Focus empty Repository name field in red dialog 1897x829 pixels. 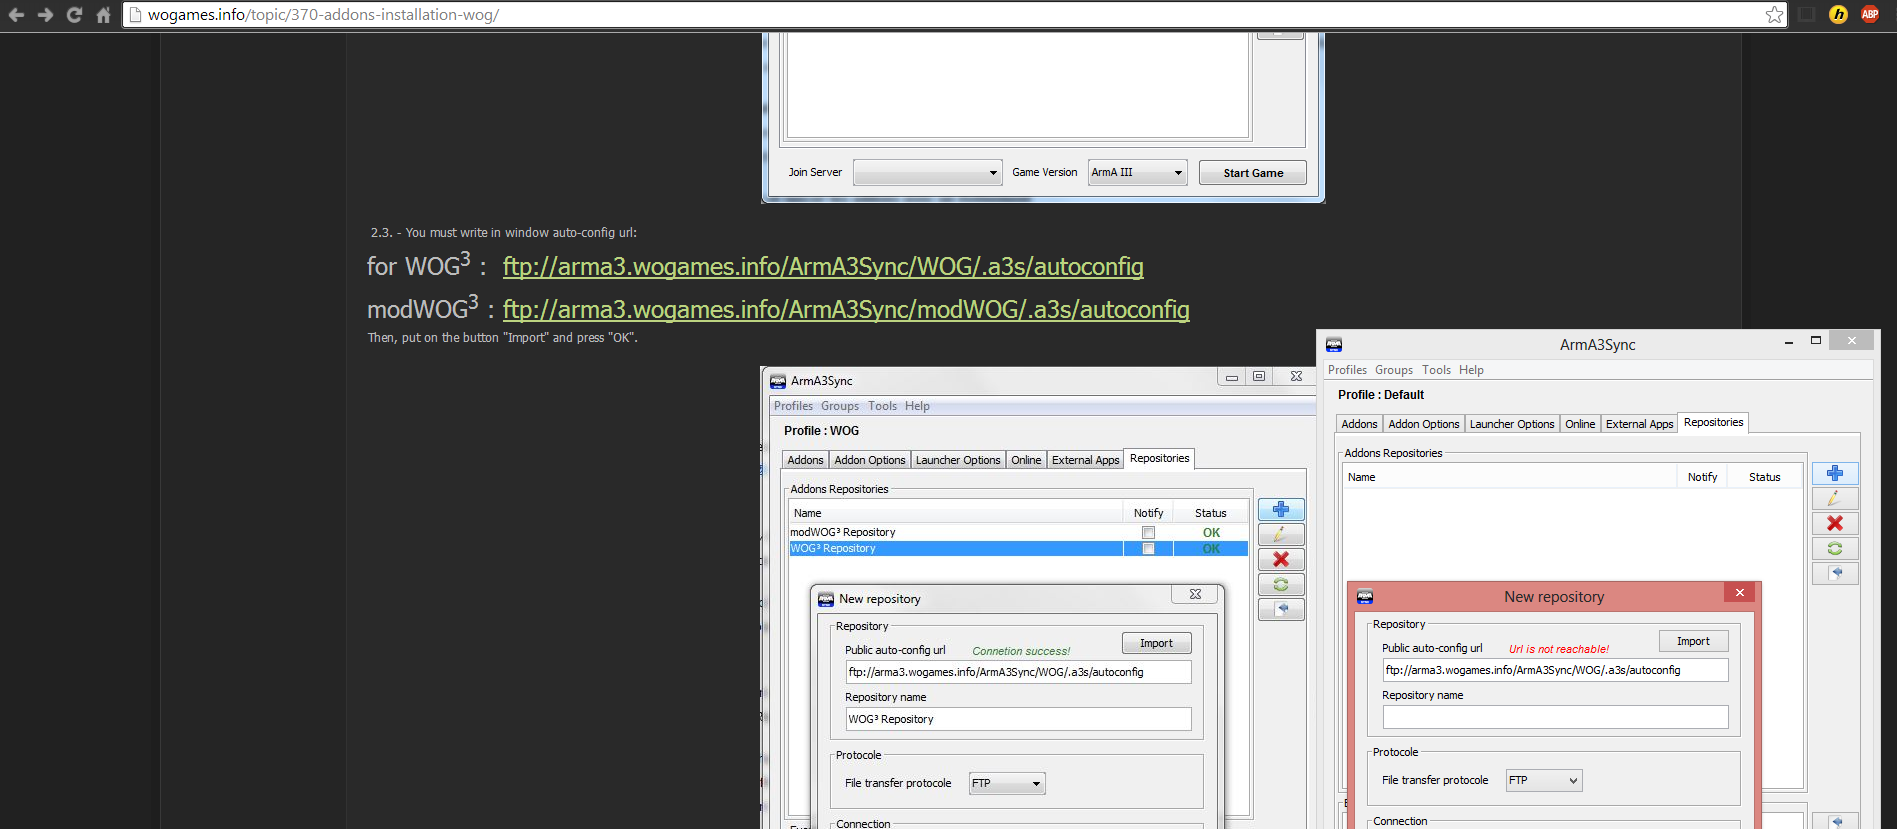click(1555, 717)
